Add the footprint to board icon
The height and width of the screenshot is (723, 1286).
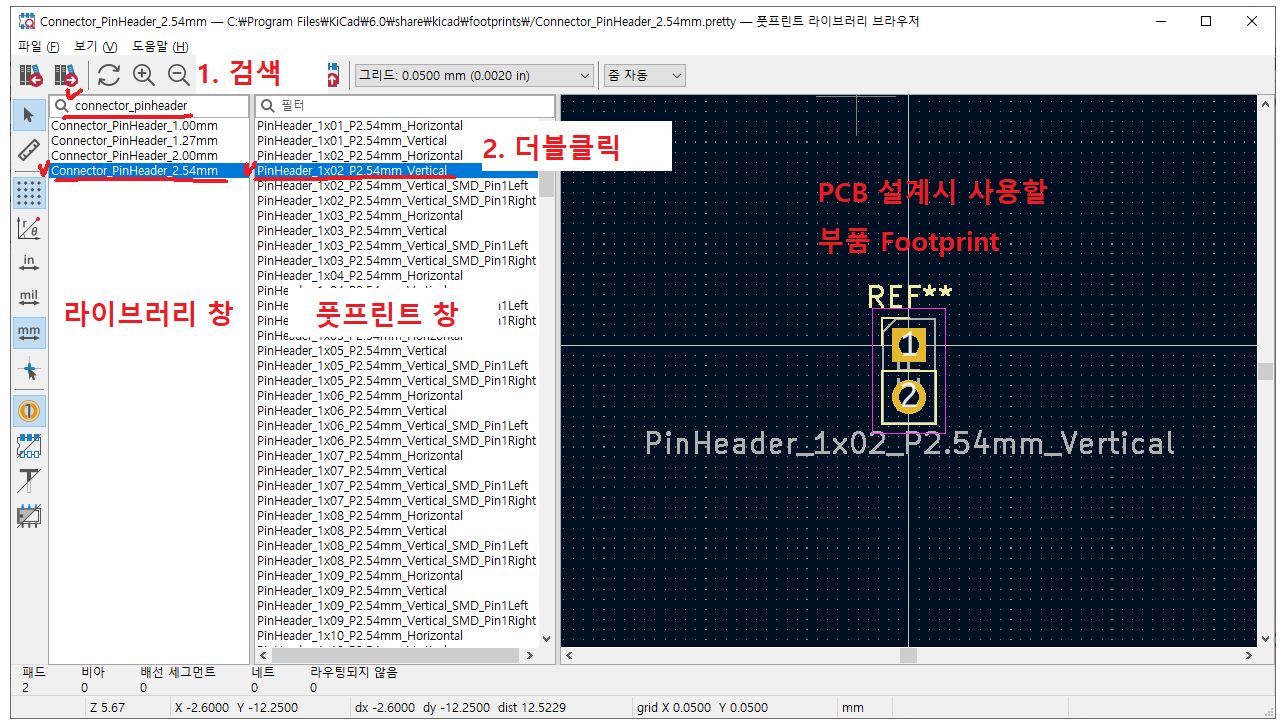coord(332,75)
